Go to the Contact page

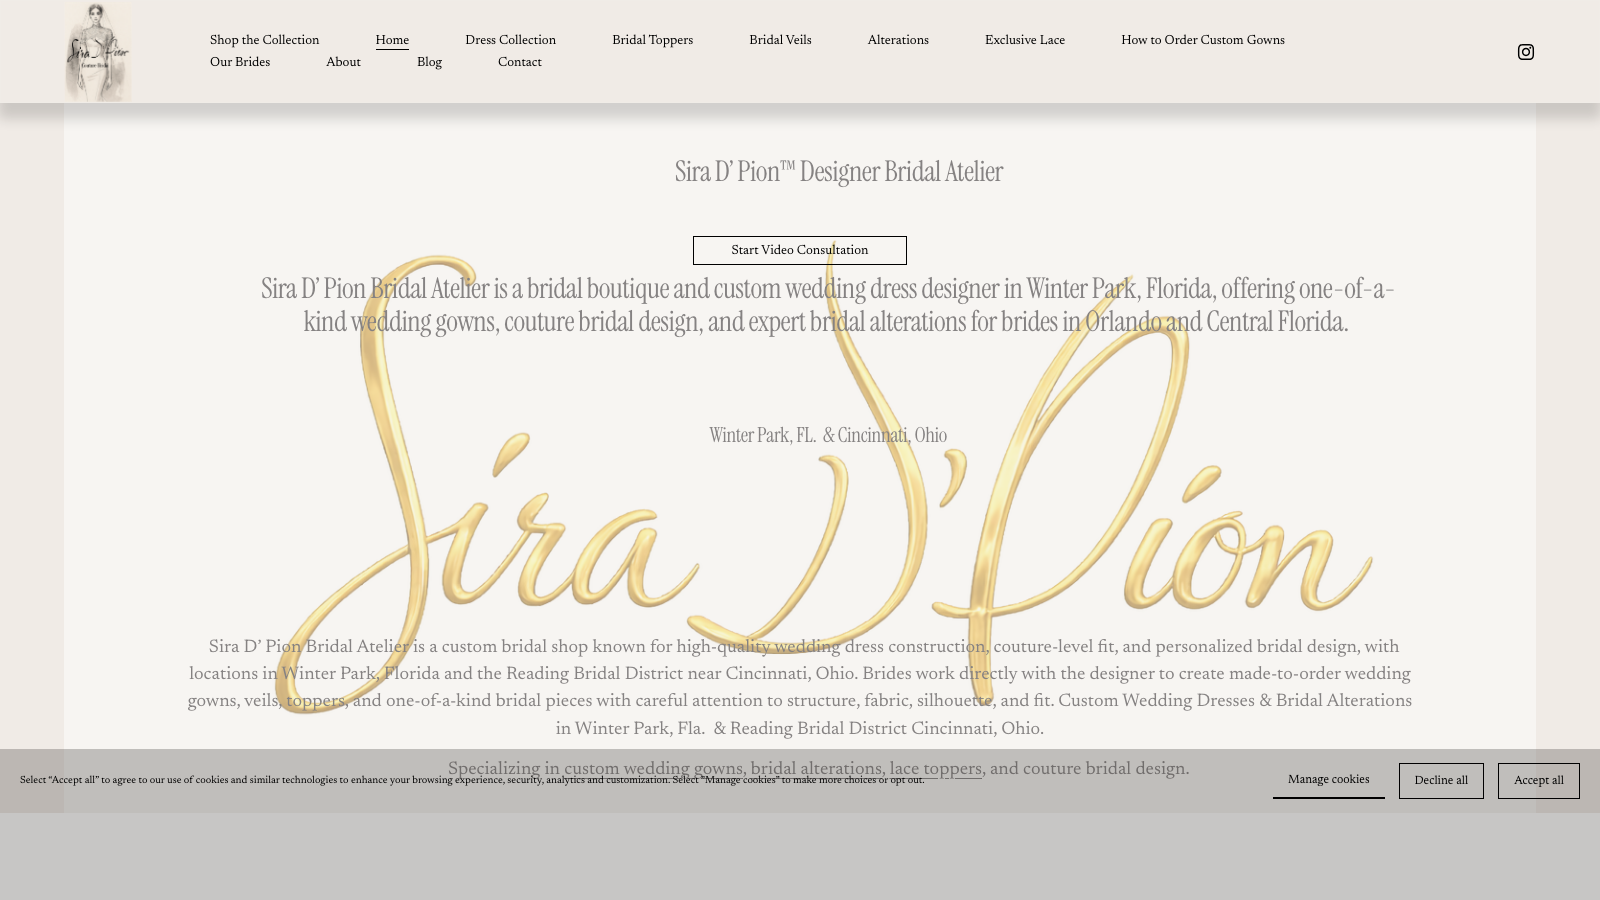point(520,63)
